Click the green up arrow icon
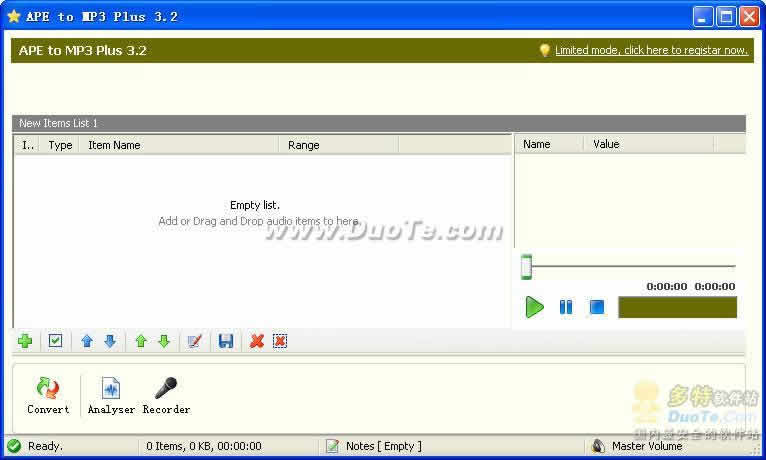Screen dimensions: 766x460 tap(141, 341)
